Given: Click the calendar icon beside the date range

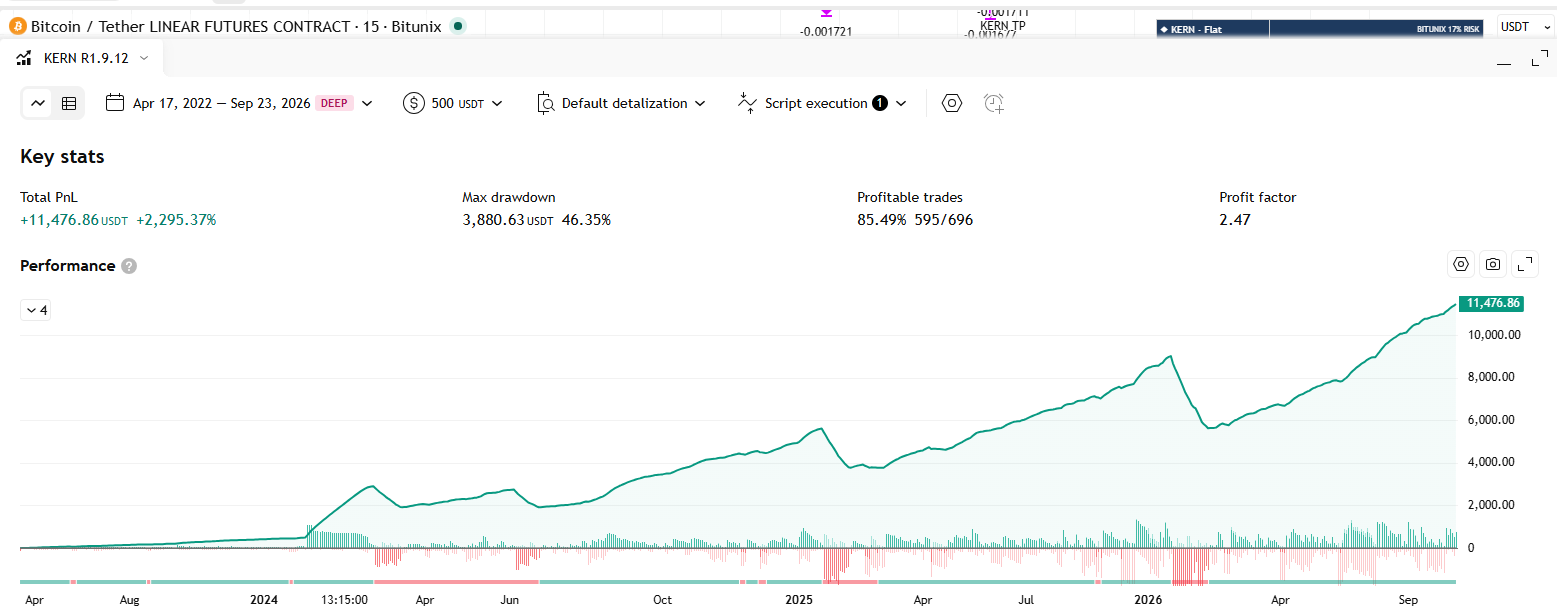Looking at the screenshot, I should click(115, 103).
